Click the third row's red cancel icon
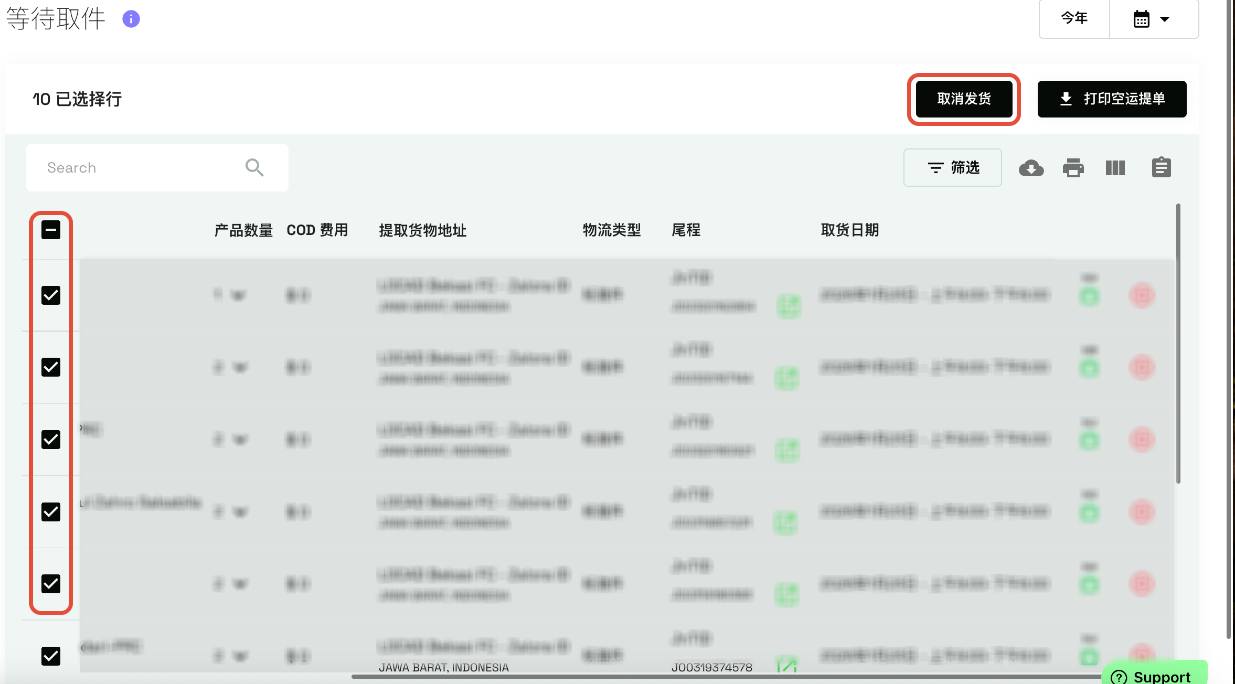Image resolution: width=1235 pixels, height=684 pixels. coord(1141,439)
